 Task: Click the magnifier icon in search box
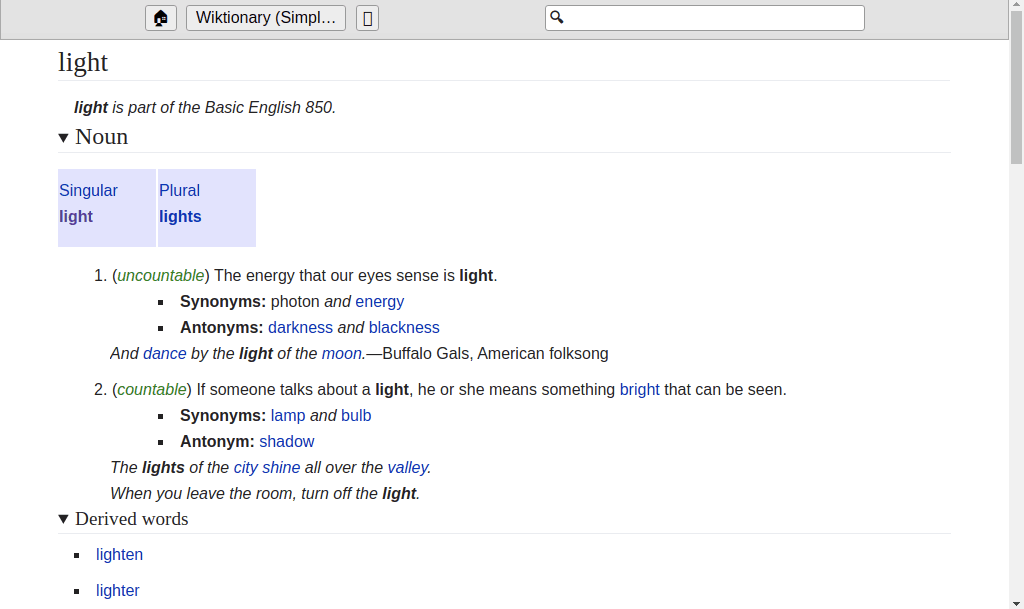point(558,18)
